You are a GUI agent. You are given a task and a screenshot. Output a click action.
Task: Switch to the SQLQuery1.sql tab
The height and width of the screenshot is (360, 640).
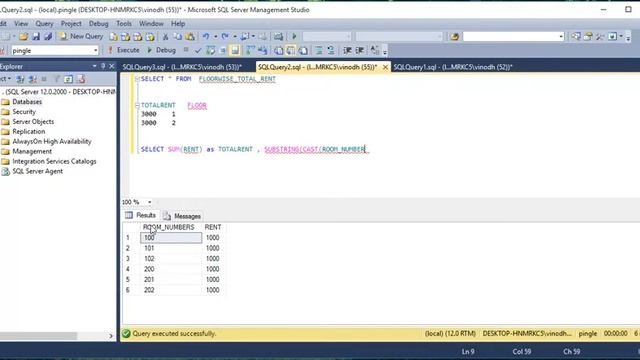(x=453, y=67)
